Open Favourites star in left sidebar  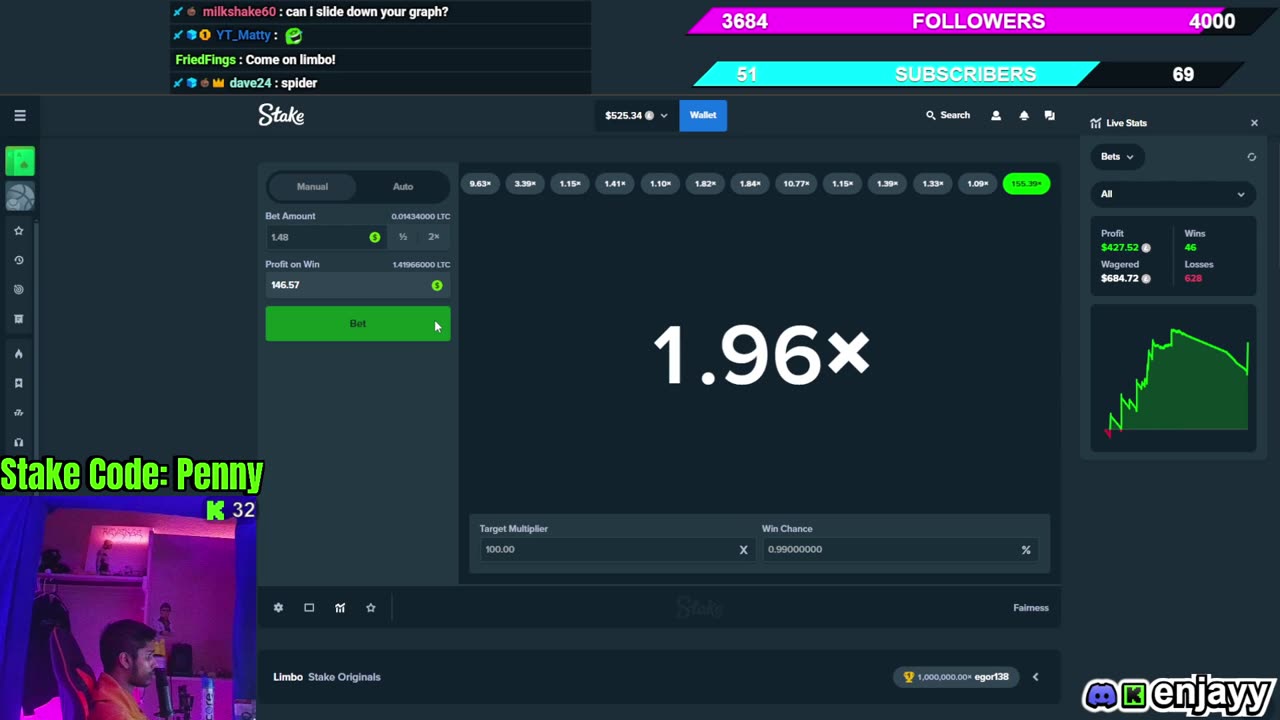pos(18,231)
